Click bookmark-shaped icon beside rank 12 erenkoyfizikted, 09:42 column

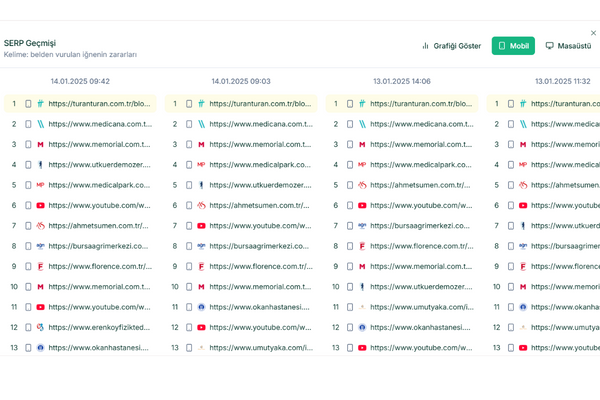28,327
